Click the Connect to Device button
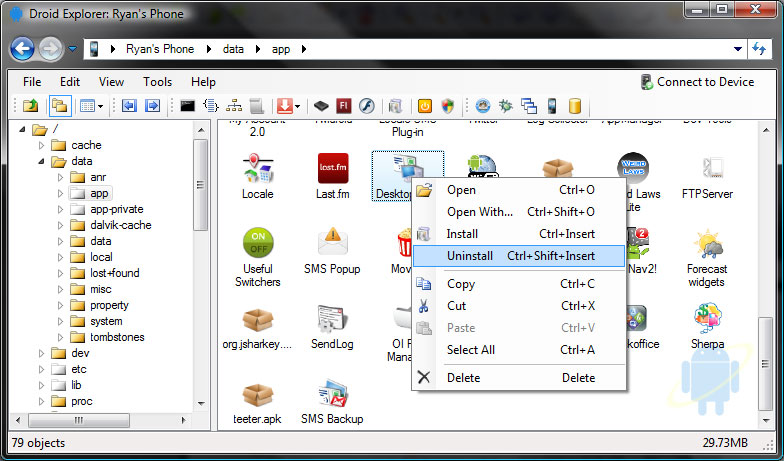The image size is (784, 461). tap(698, 82)
